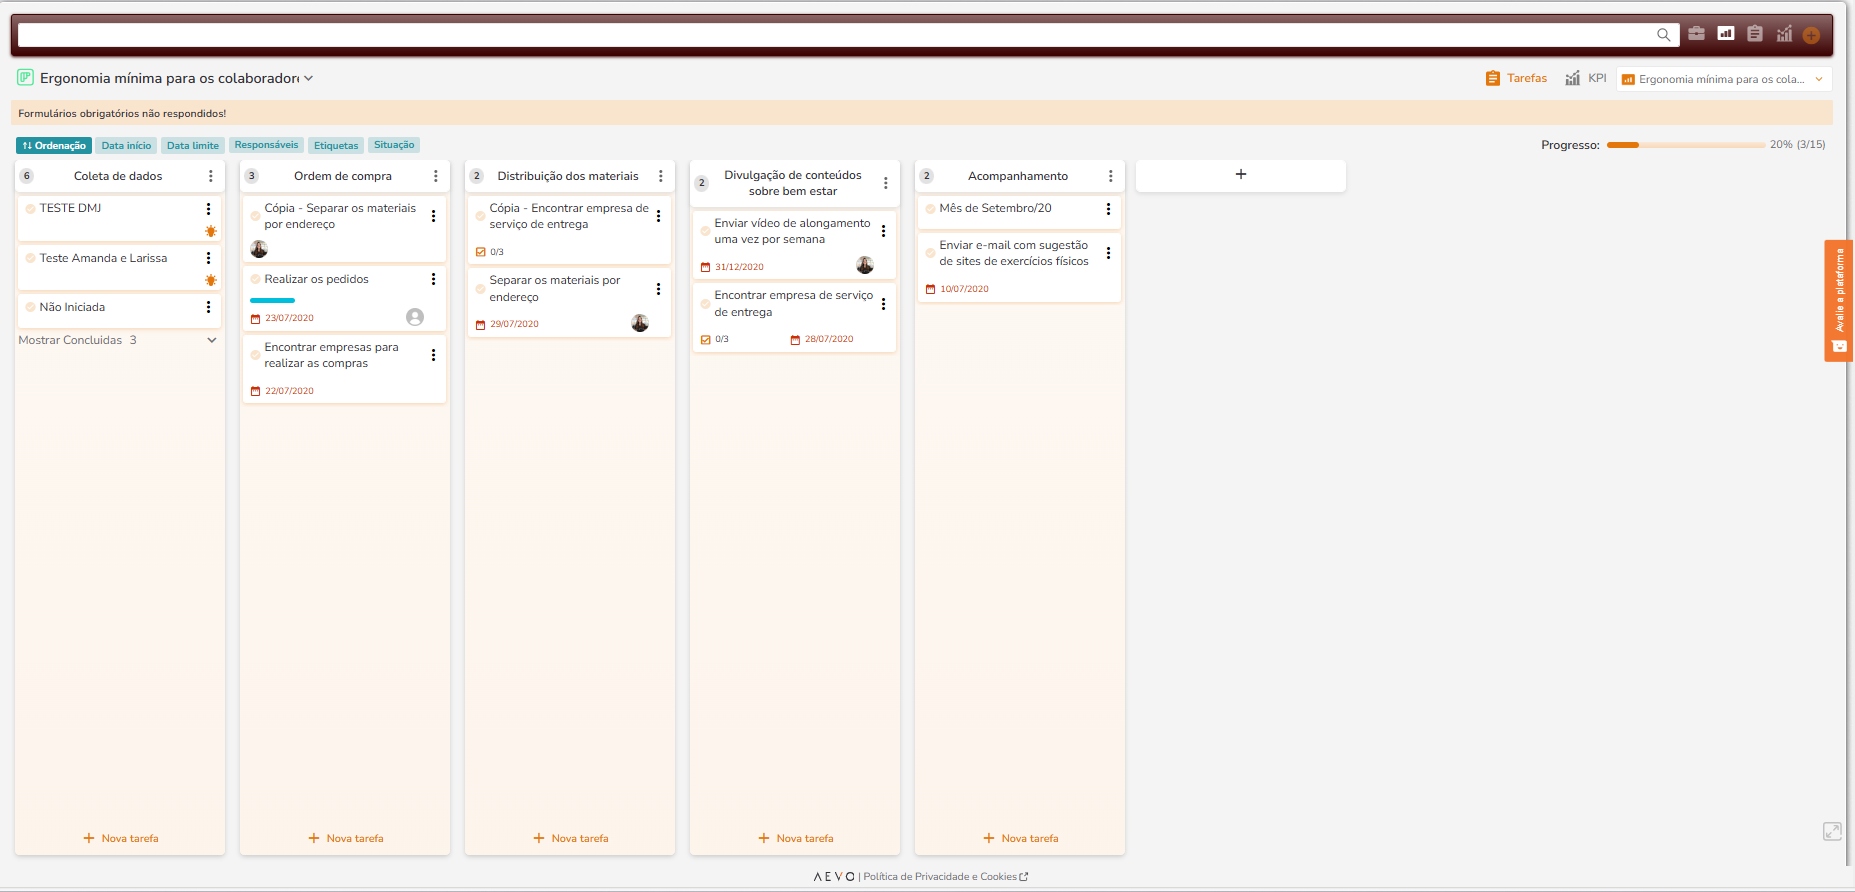Filter by Situação

(394, 145)
